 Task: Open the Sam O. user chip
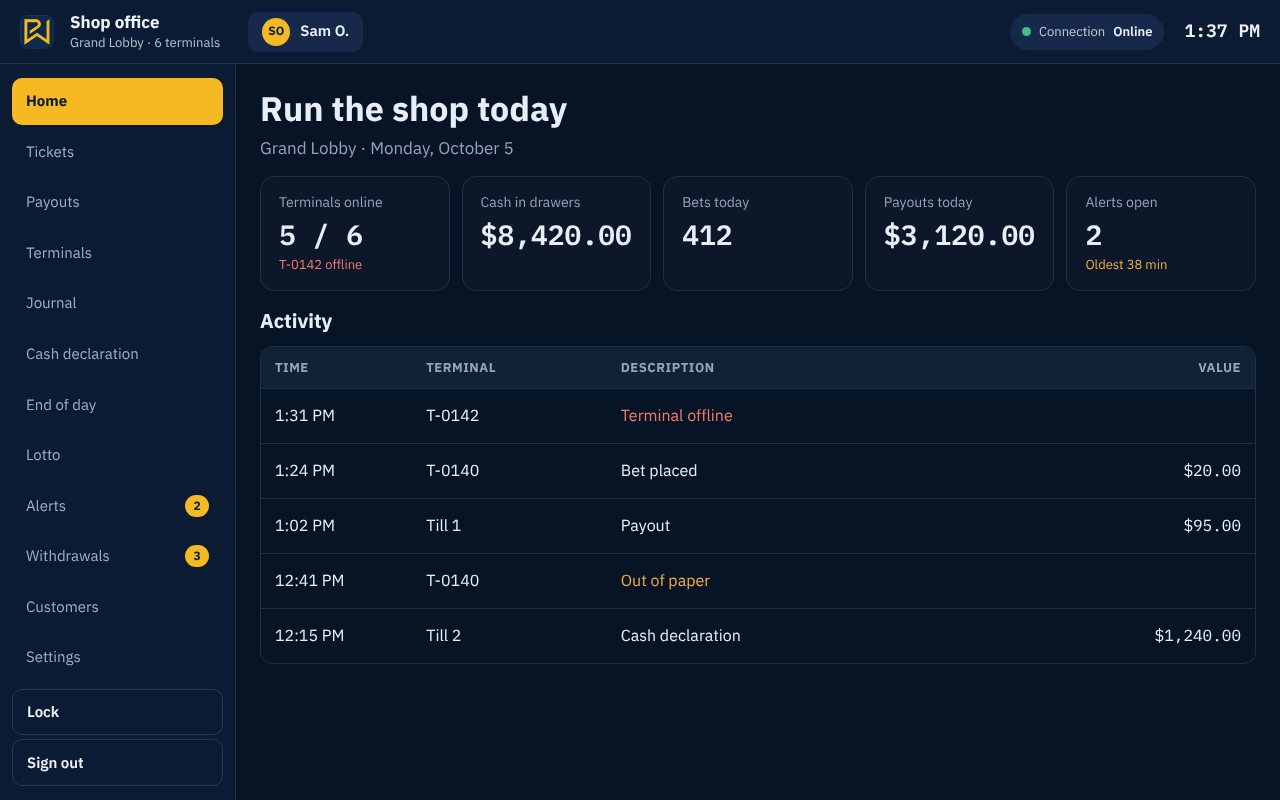pos(305,31)
